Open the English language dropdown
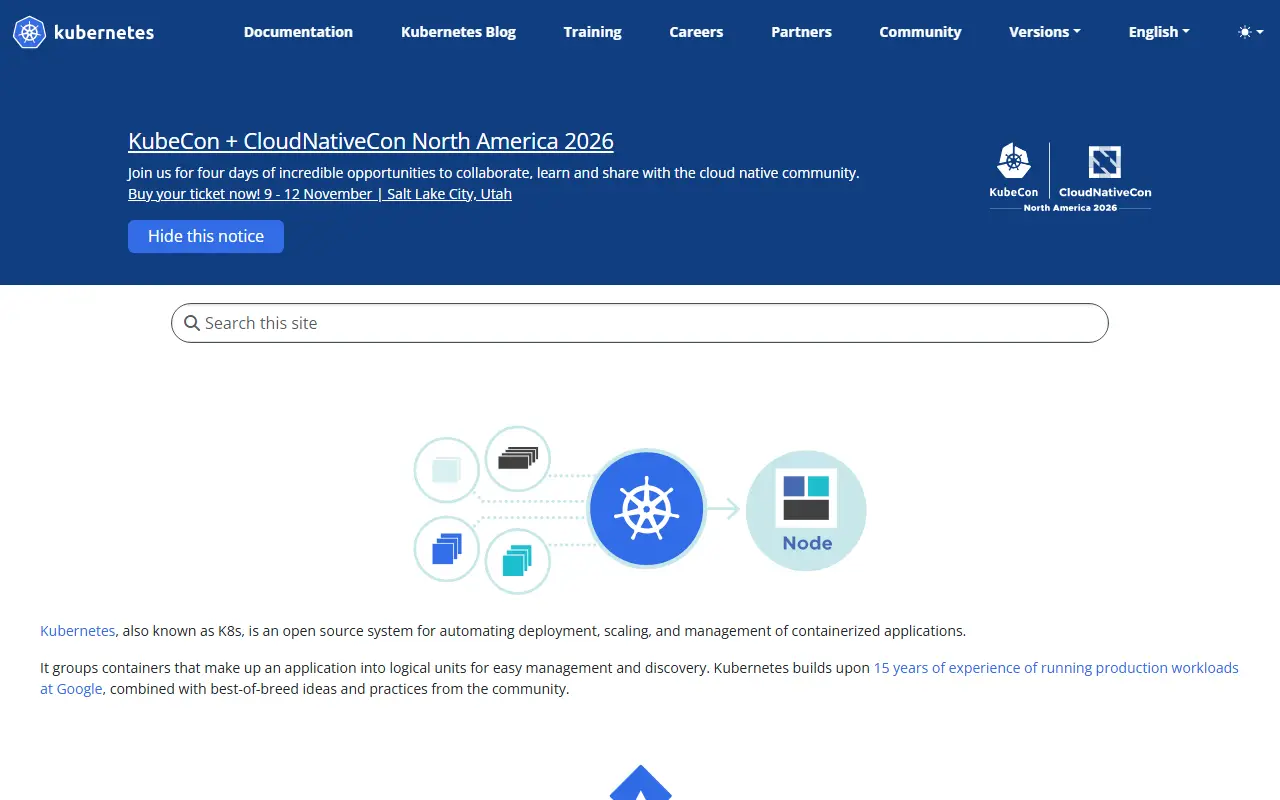1280x800 pixels. tap(1159, 32)
